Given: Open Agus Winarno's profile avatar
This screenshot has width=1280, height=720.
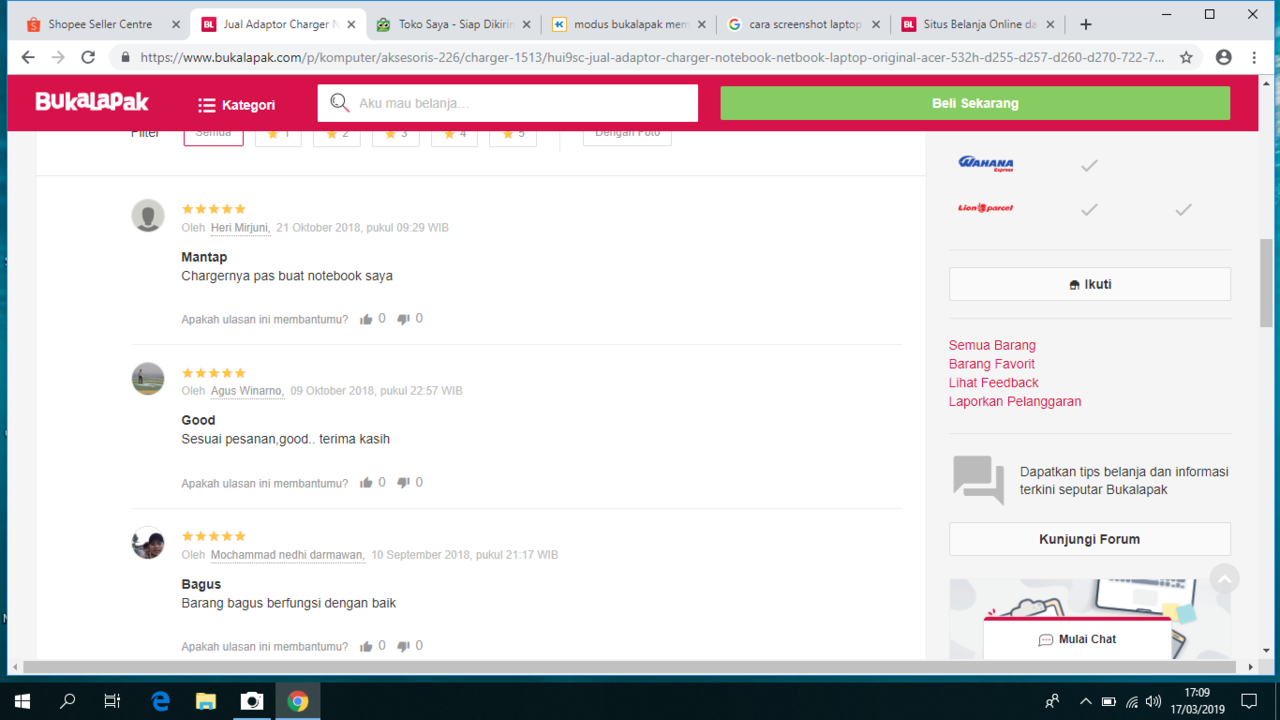Looking at the screenshot, I should [148, 378].
